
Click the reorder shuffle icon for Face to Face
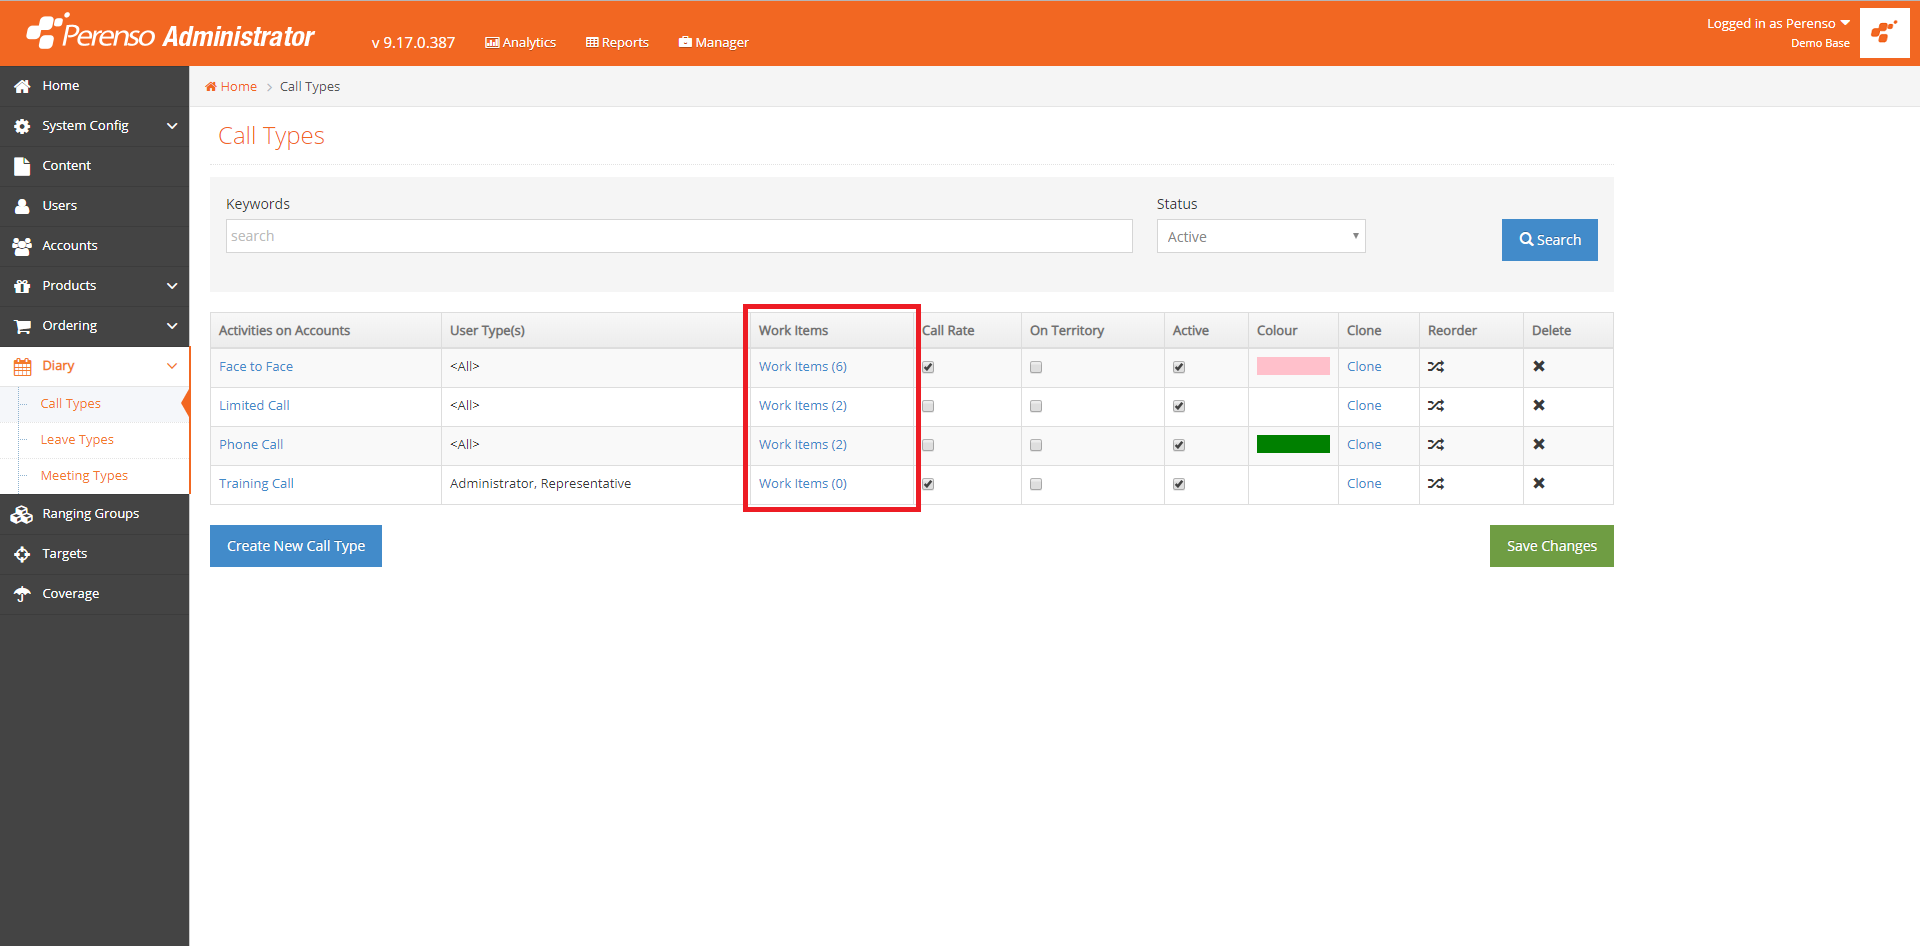click(x=1436, y=367)
